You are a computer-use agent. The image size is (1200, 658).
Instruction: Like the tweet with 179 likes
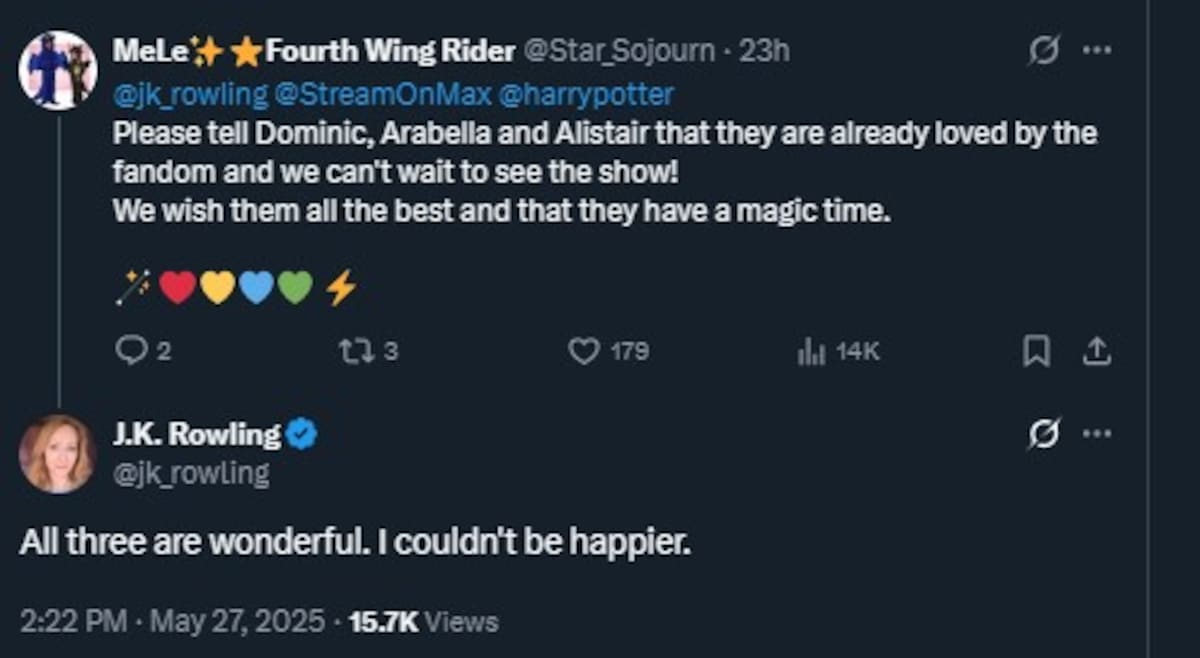pyautogui.click(x=583, y=351)
